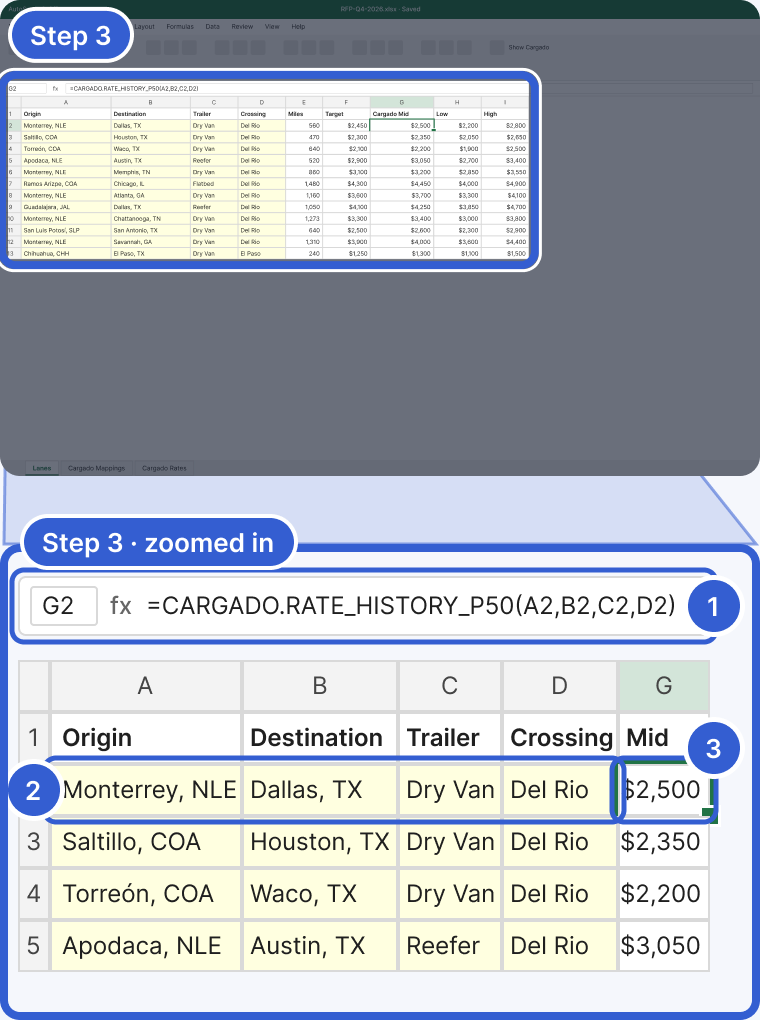Select the Savannah, GA cell

(150, 242)
